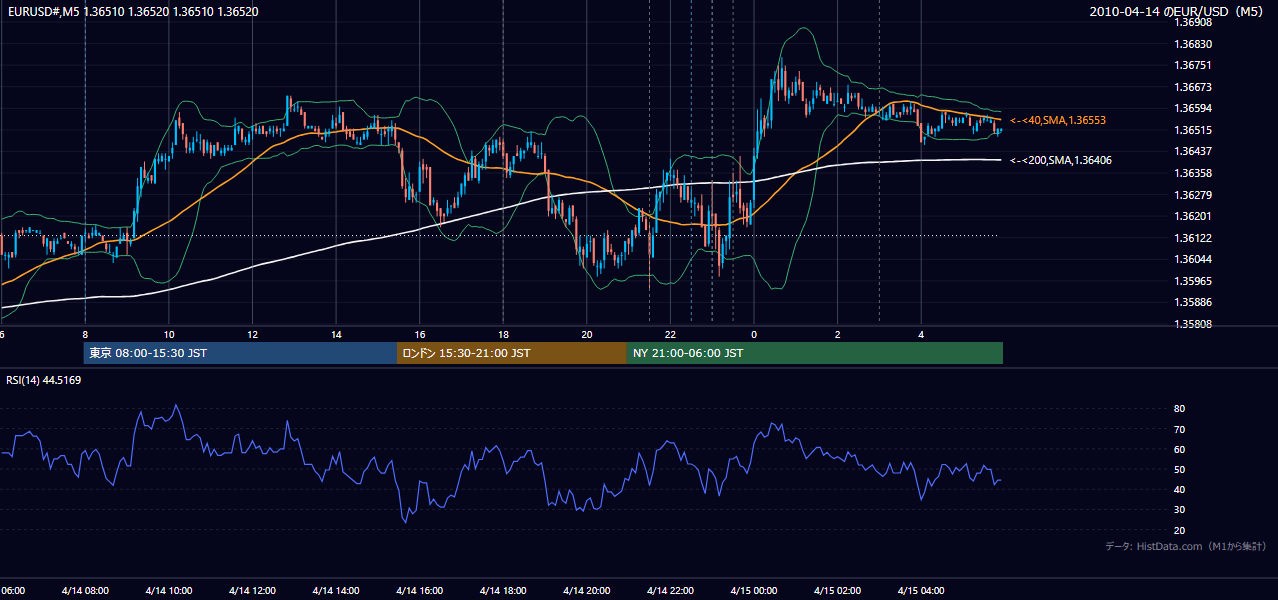Click RSI axis level 60
This screenshot has width=1278, height=600.
pyautogui.click(x=1180, y=449)
